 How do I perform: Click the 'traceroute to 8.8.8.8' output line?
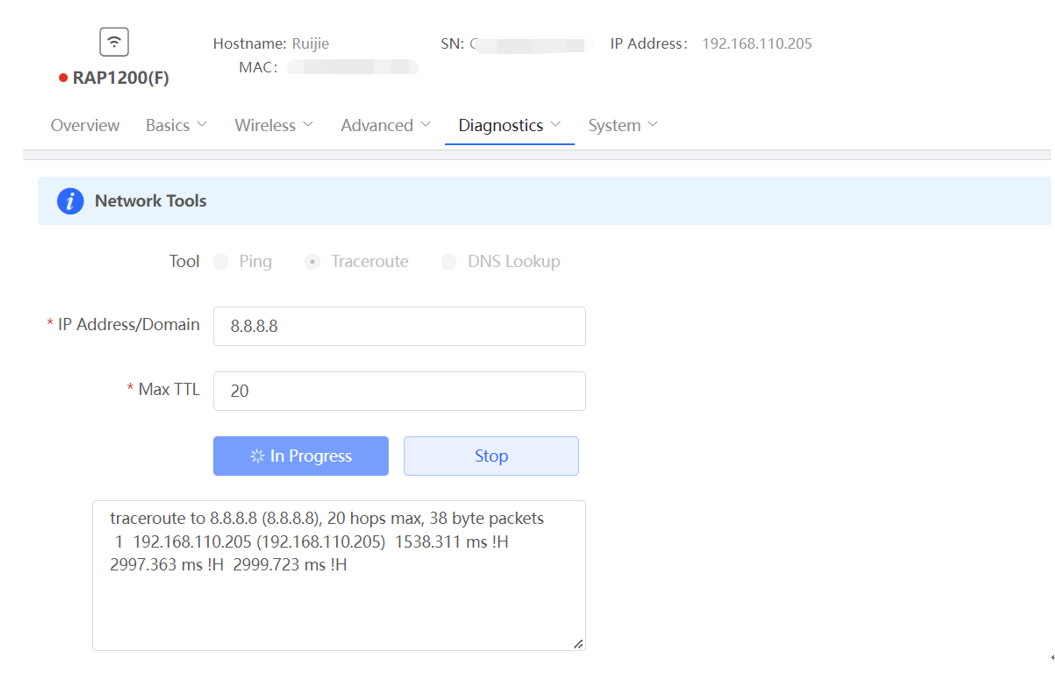327,519
